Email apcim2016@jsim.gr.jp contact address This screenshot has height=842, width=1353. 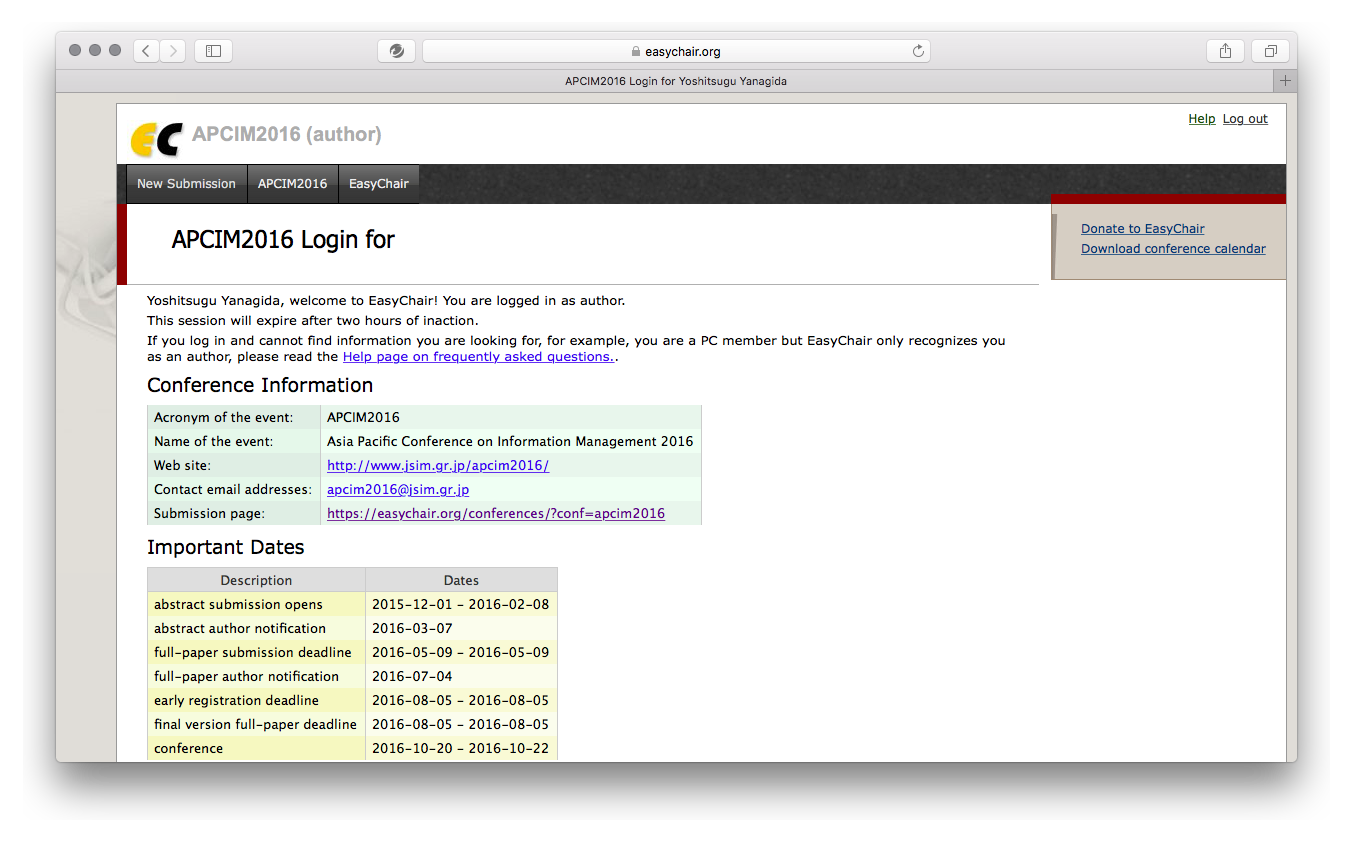[398, 489]
